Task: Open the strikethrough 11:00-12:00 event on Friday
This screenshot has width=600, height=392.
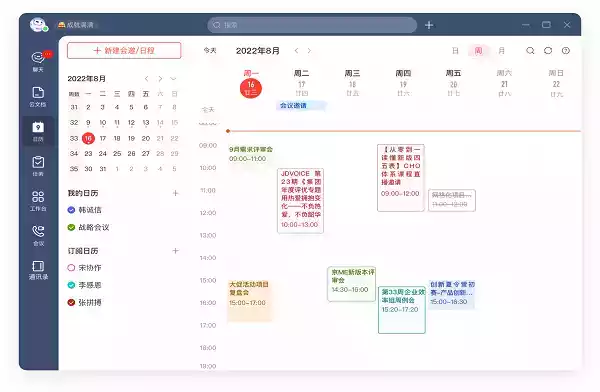Action: (x=452, y=200)
